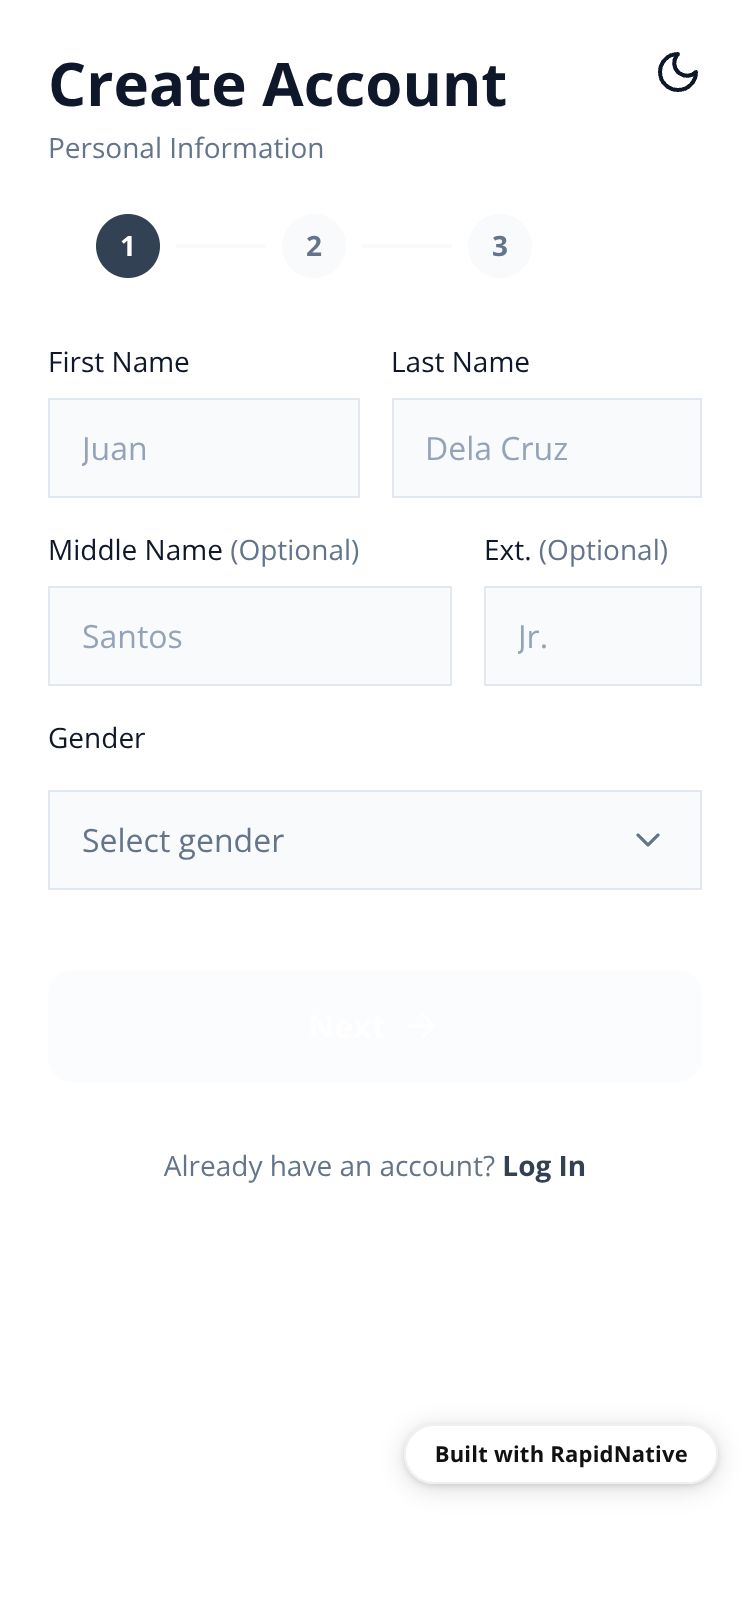The width and height of the screenshot is (750, 1624).
Task: Focus the Middle Name field showing Santos
Action: [x=250, y=636]
